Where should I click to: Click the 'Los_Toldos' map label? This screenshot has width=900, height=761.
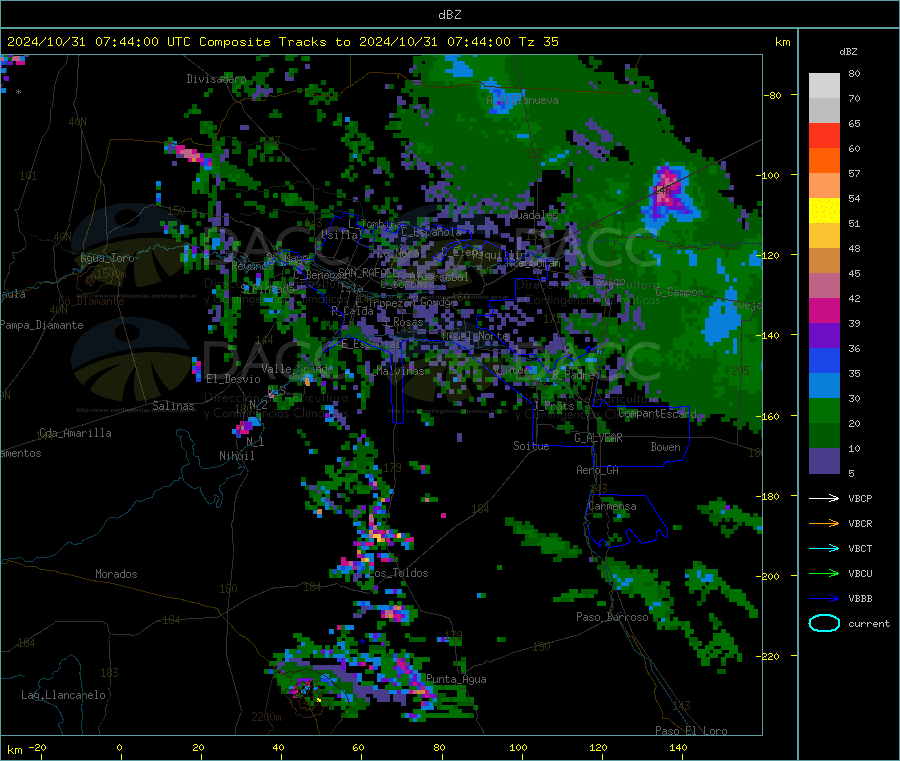pos(399,573)
